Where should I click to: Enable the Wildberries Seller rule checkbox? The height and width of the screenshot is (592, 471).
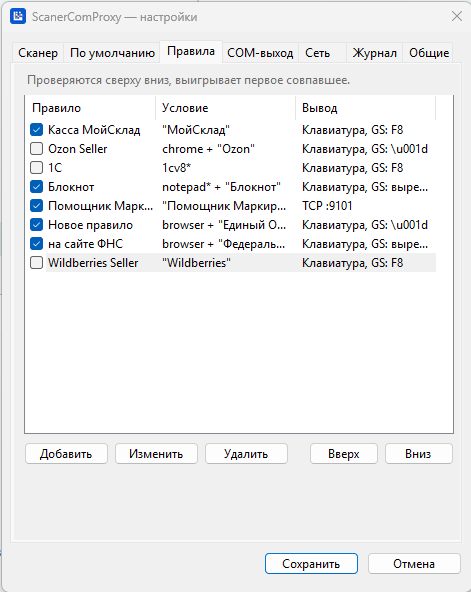tap(36, 262)
